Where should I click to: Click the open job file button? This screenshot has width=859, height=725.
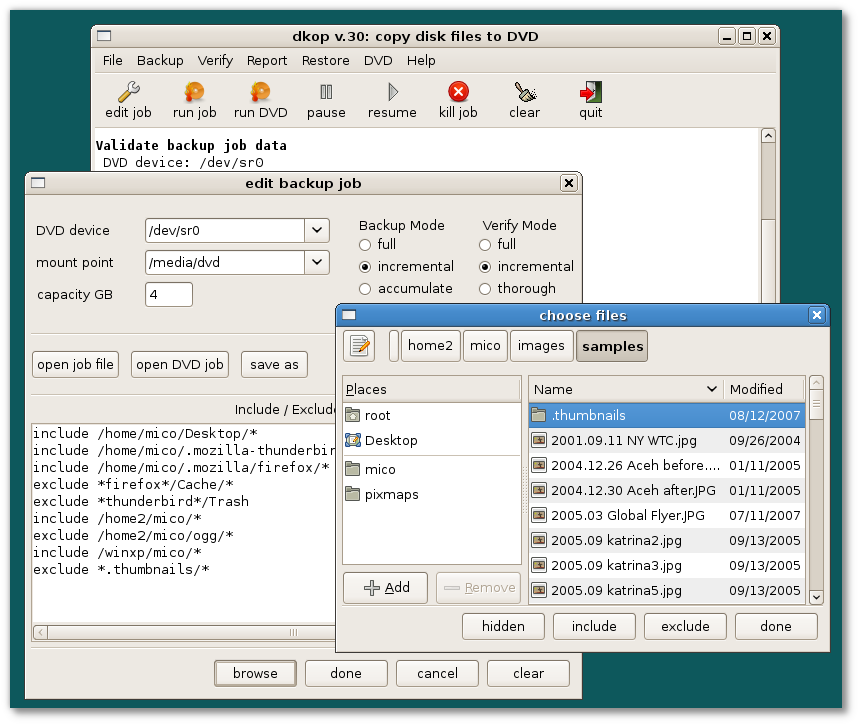click(x=75, y=364)
